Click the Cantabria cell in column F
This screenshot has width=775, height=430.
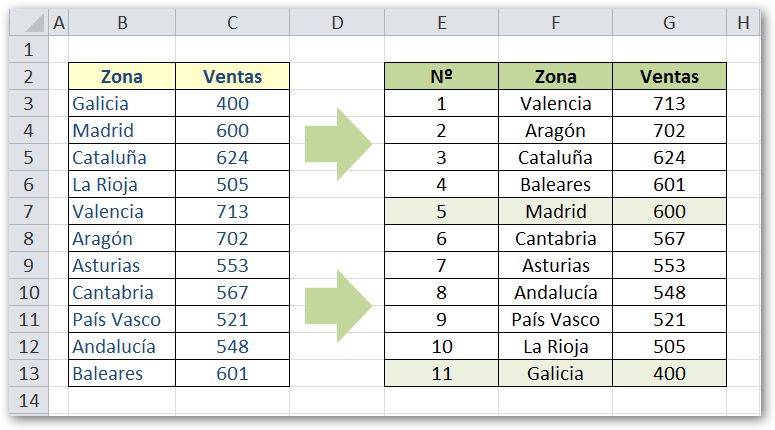point(556,238)
